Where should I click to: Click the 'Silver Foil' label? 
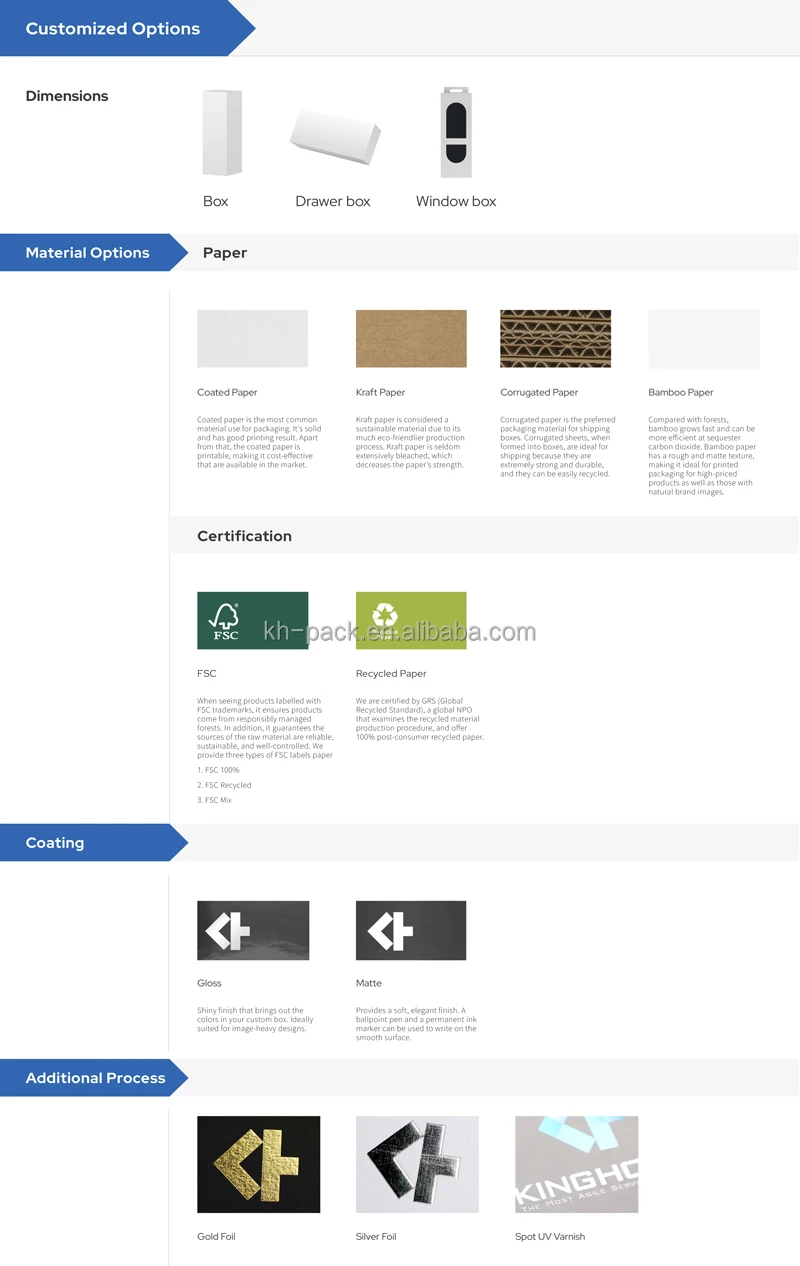click(x=376, y=1236)
